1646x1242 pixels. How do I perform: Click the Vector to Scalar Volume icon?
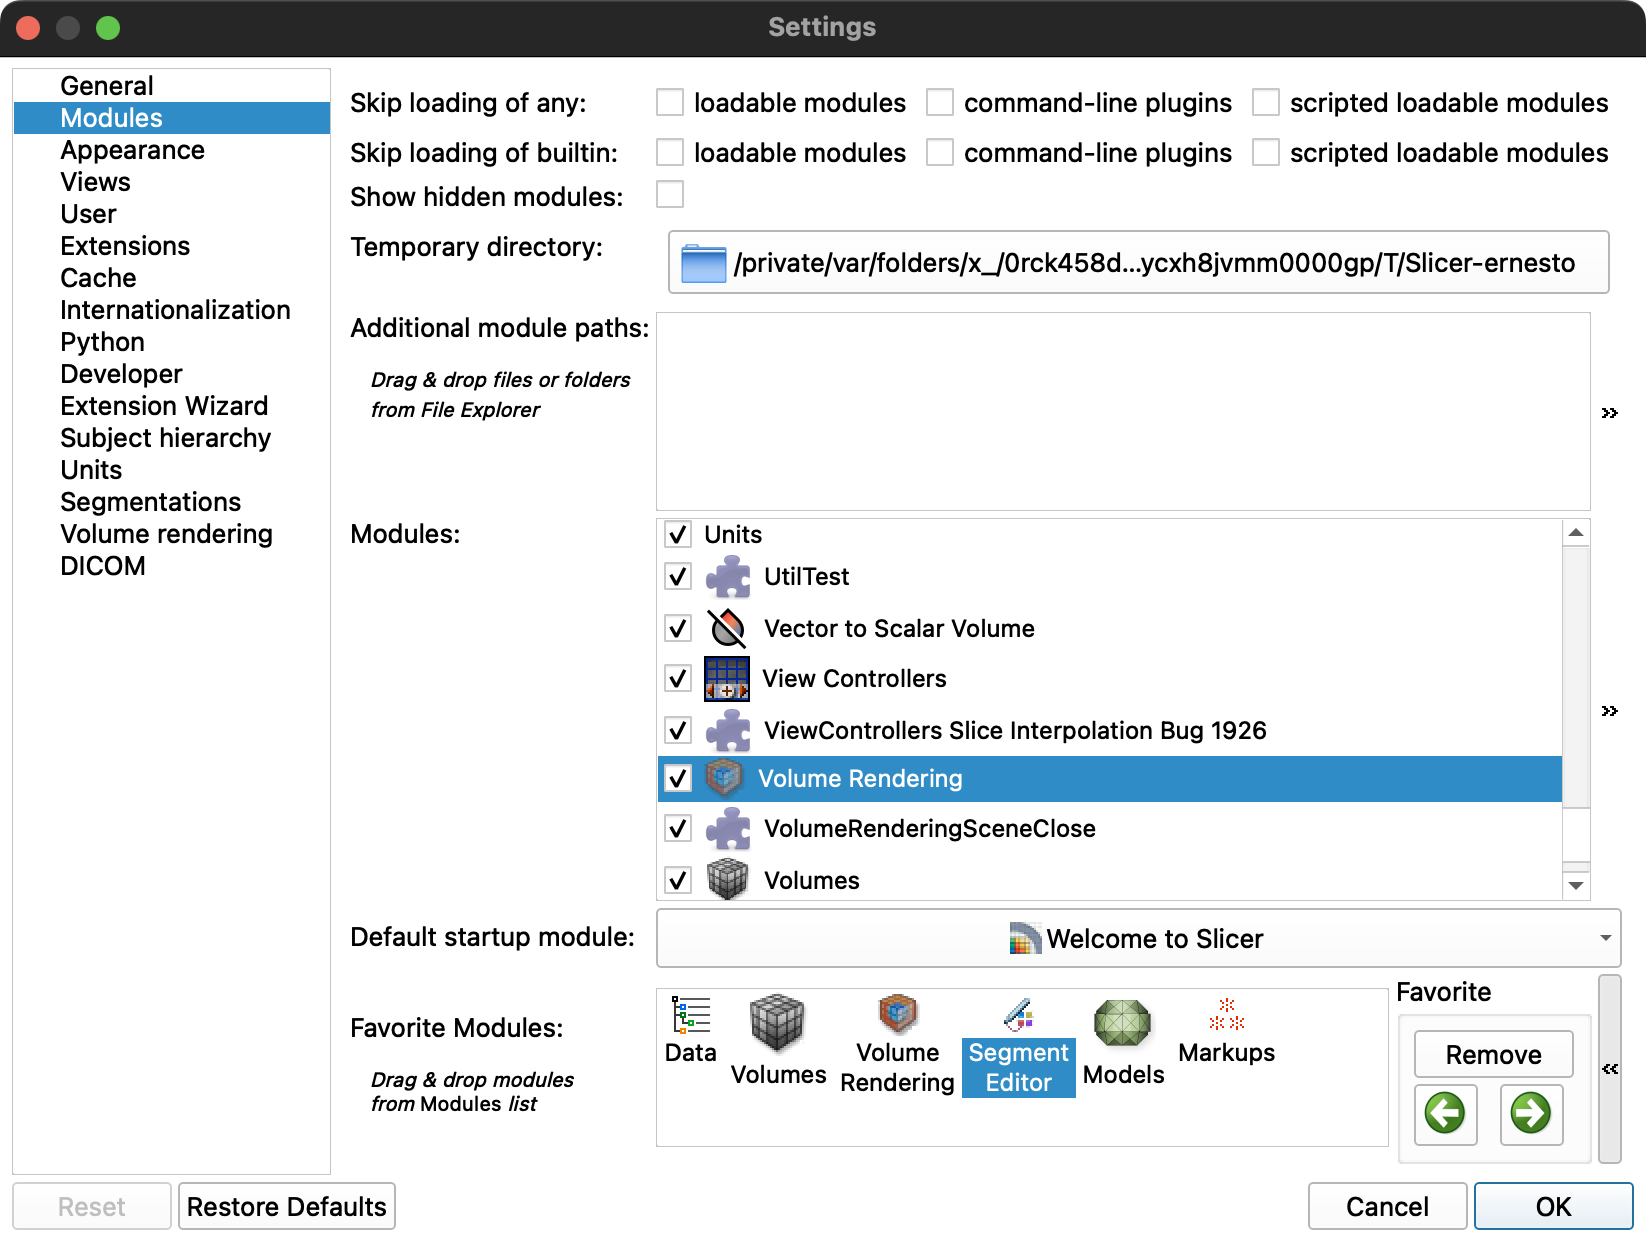727,628
